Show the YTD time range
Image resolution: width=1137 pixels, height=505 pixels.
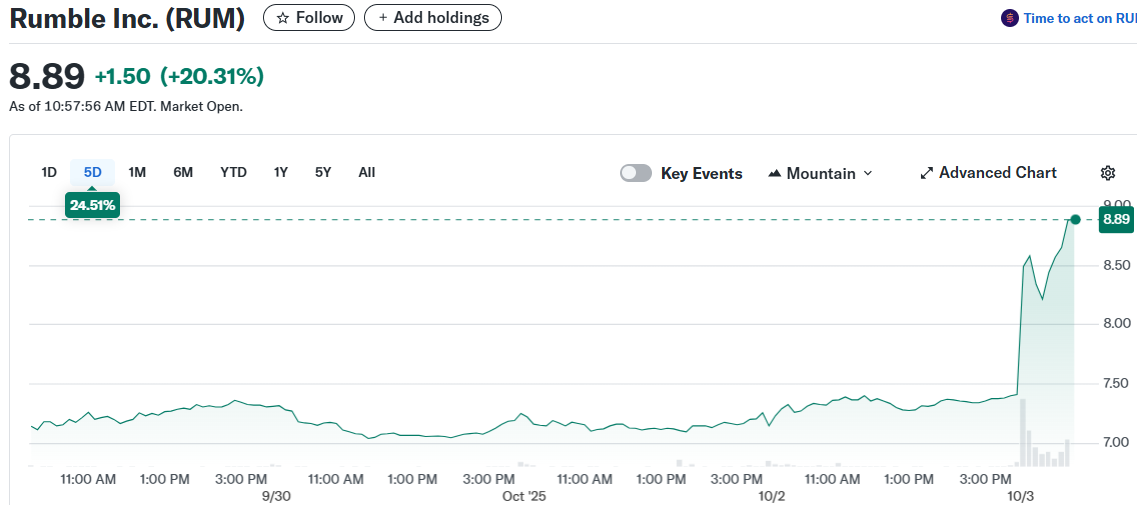coord(233,172)
